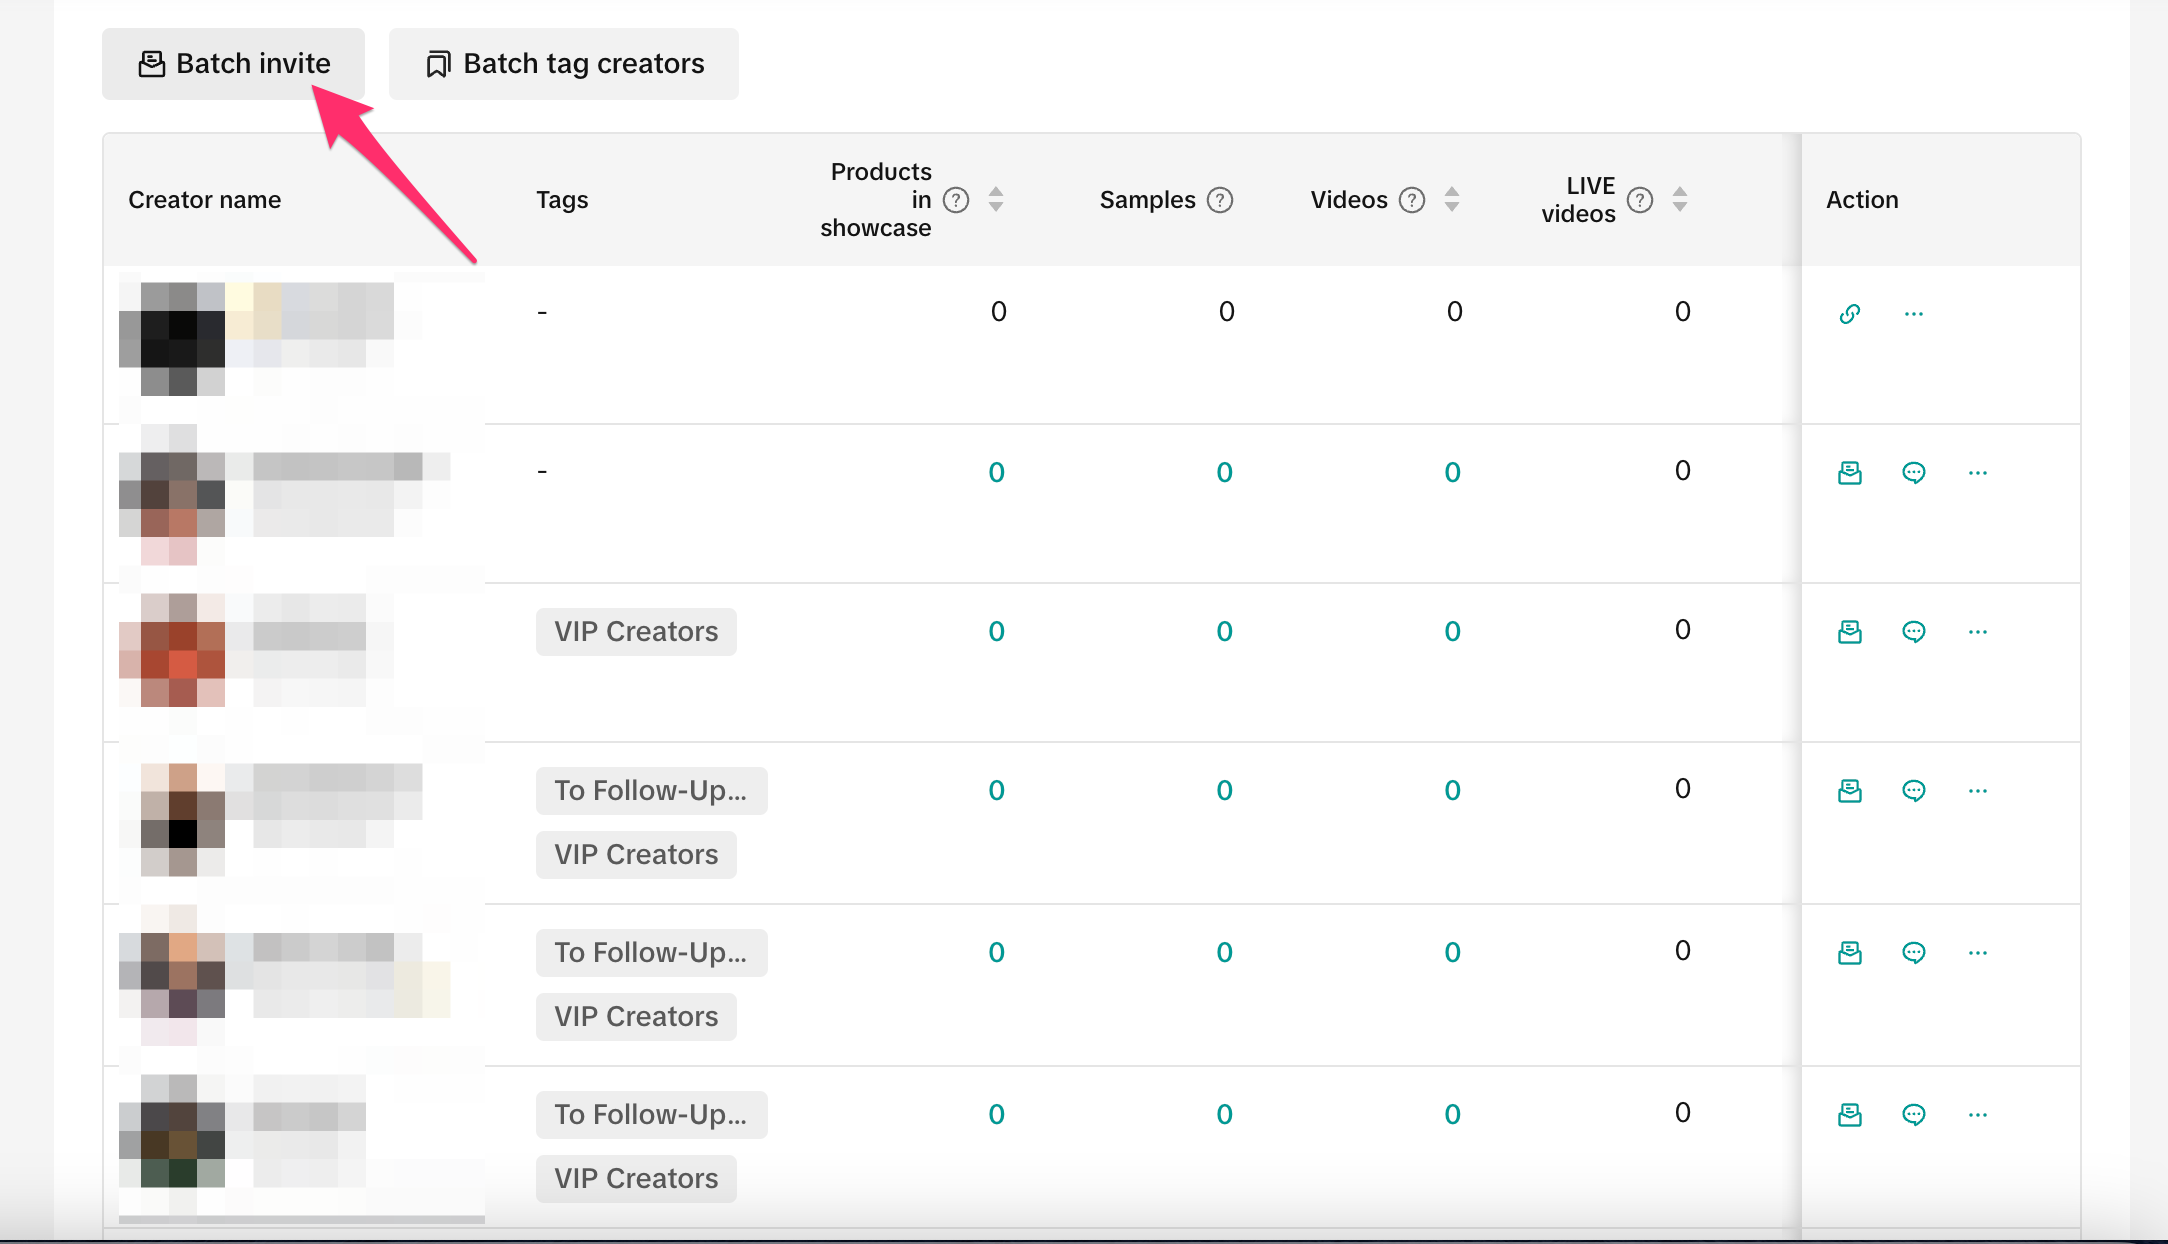Sort the Videos column
The width and height of the screenshot is (2168, 1244).
[1451, 200]
